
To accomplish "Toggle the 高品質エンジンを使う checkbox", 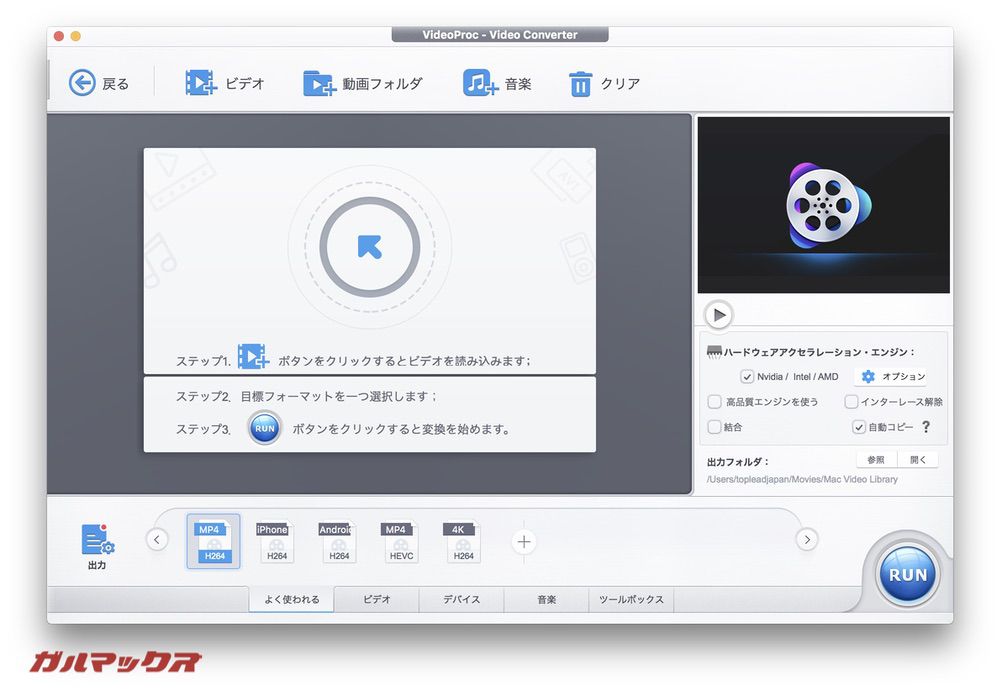I will (715, 401).
